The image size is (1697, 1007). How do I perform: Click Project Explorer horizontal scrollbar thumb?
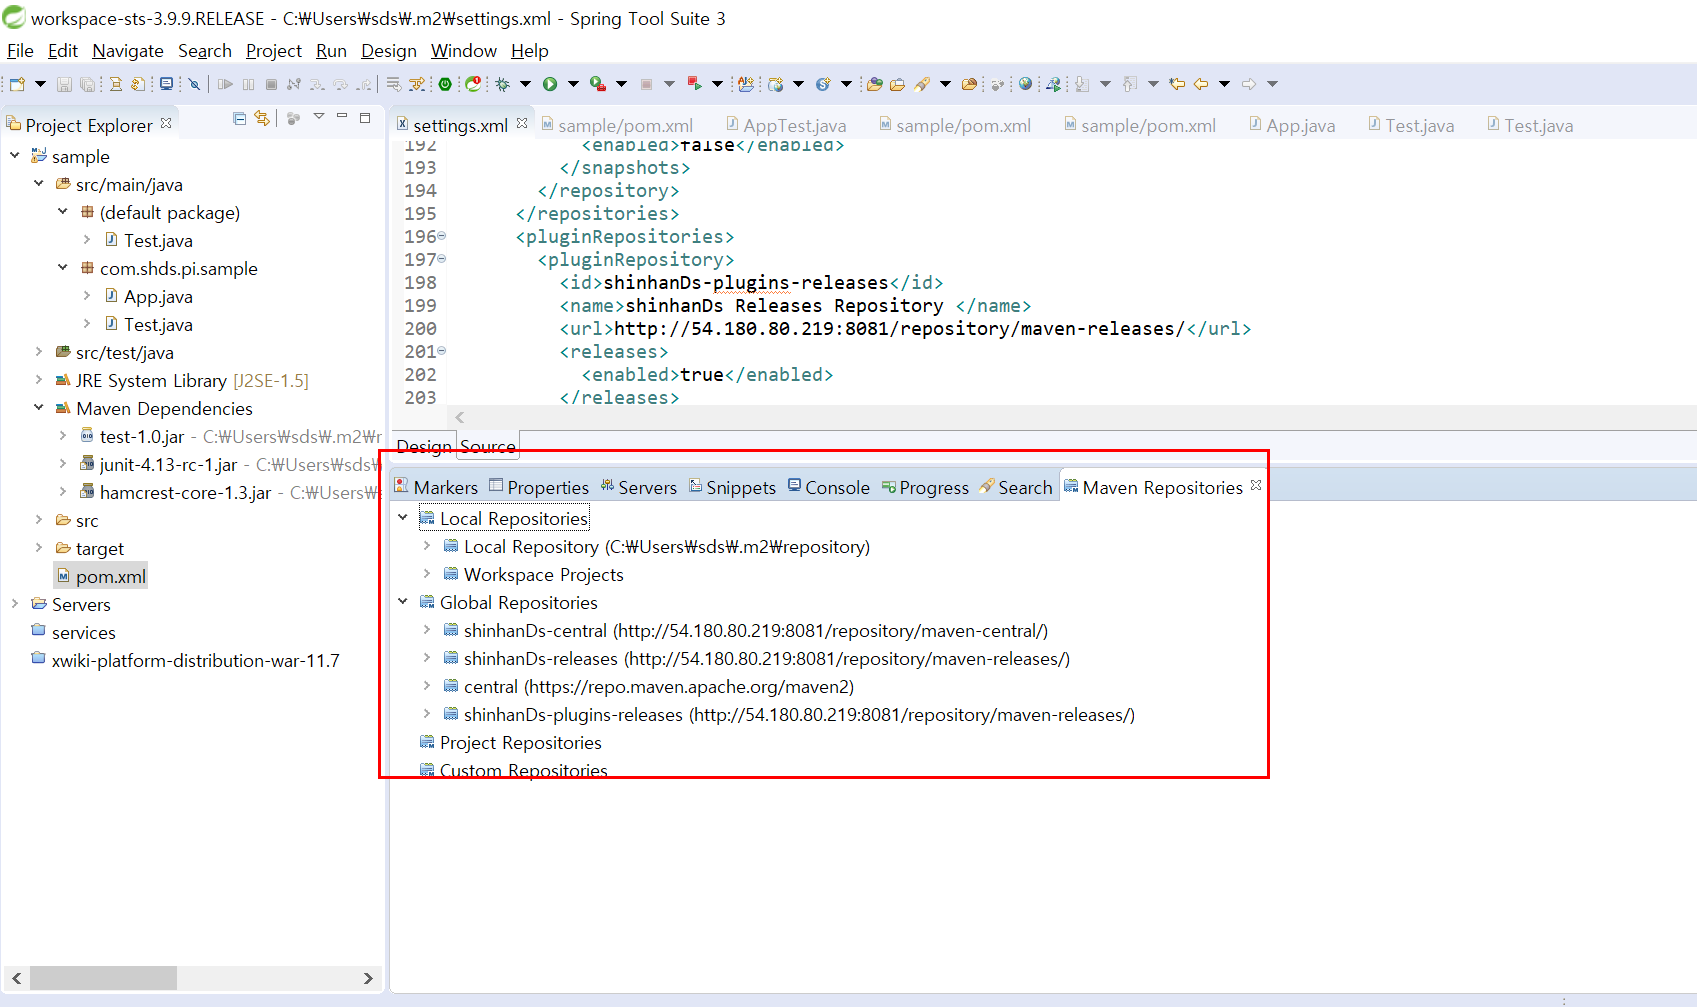point(103,977)
